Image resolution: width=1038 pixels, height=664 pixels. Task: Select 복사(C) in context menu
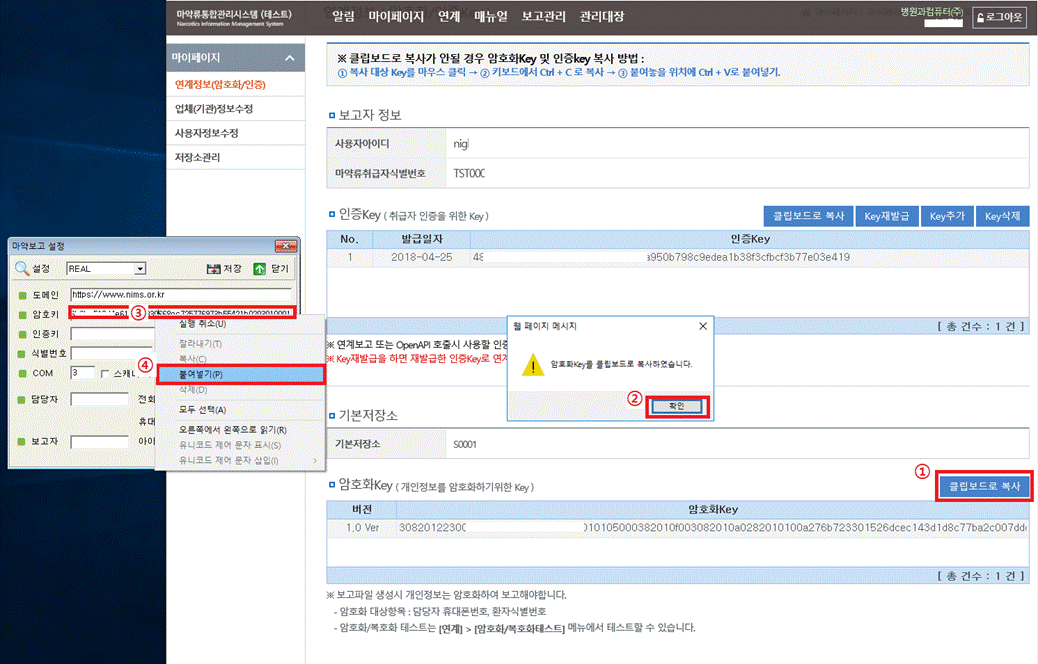(240, 359)
